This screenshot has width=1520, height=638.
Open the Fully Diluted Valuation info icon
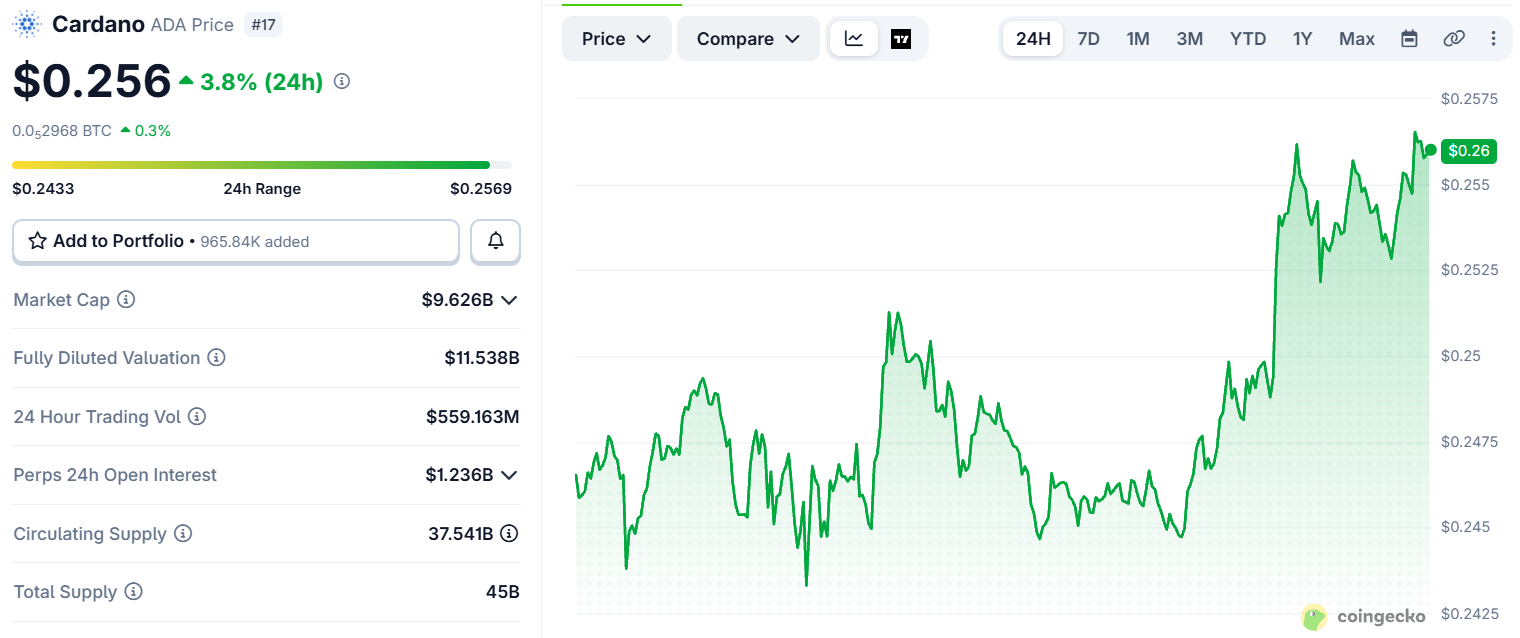point(216,358)
